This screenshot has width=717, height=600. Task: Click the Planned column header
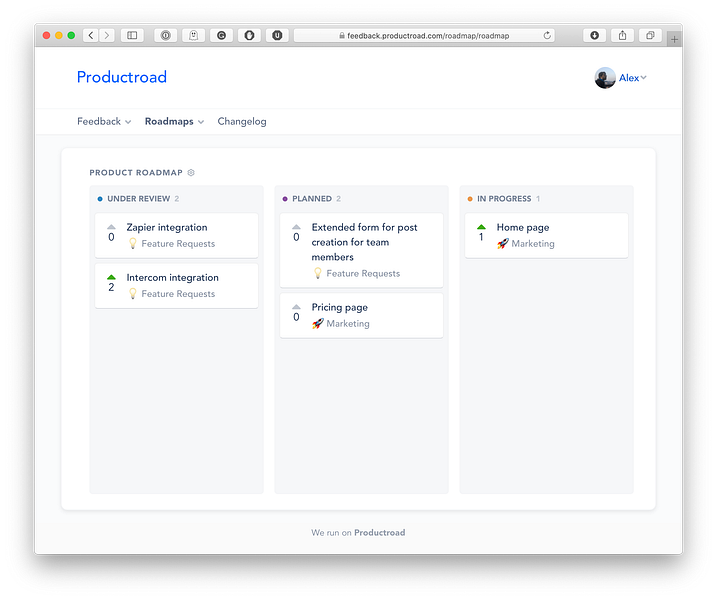click(312, 198)
